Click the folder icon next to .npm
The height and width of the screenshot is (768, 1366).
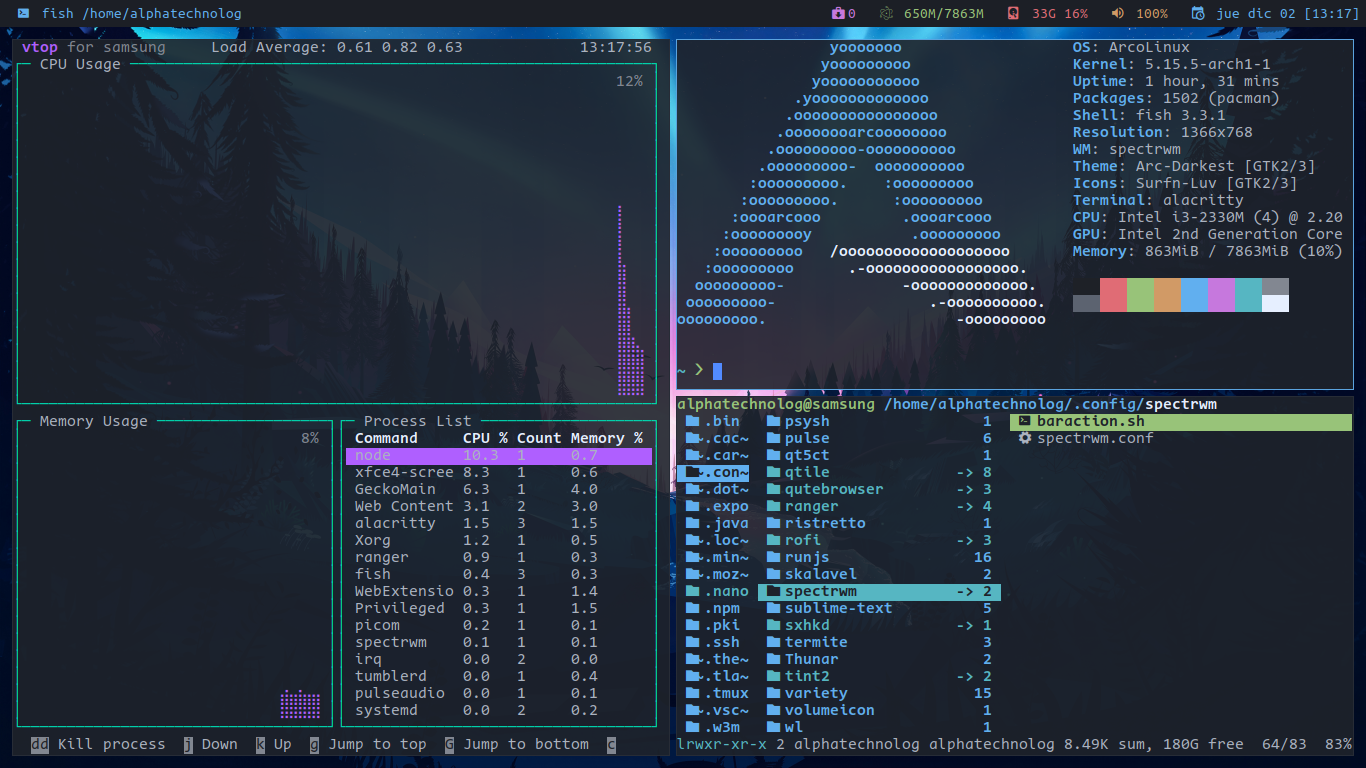point(692,609)
